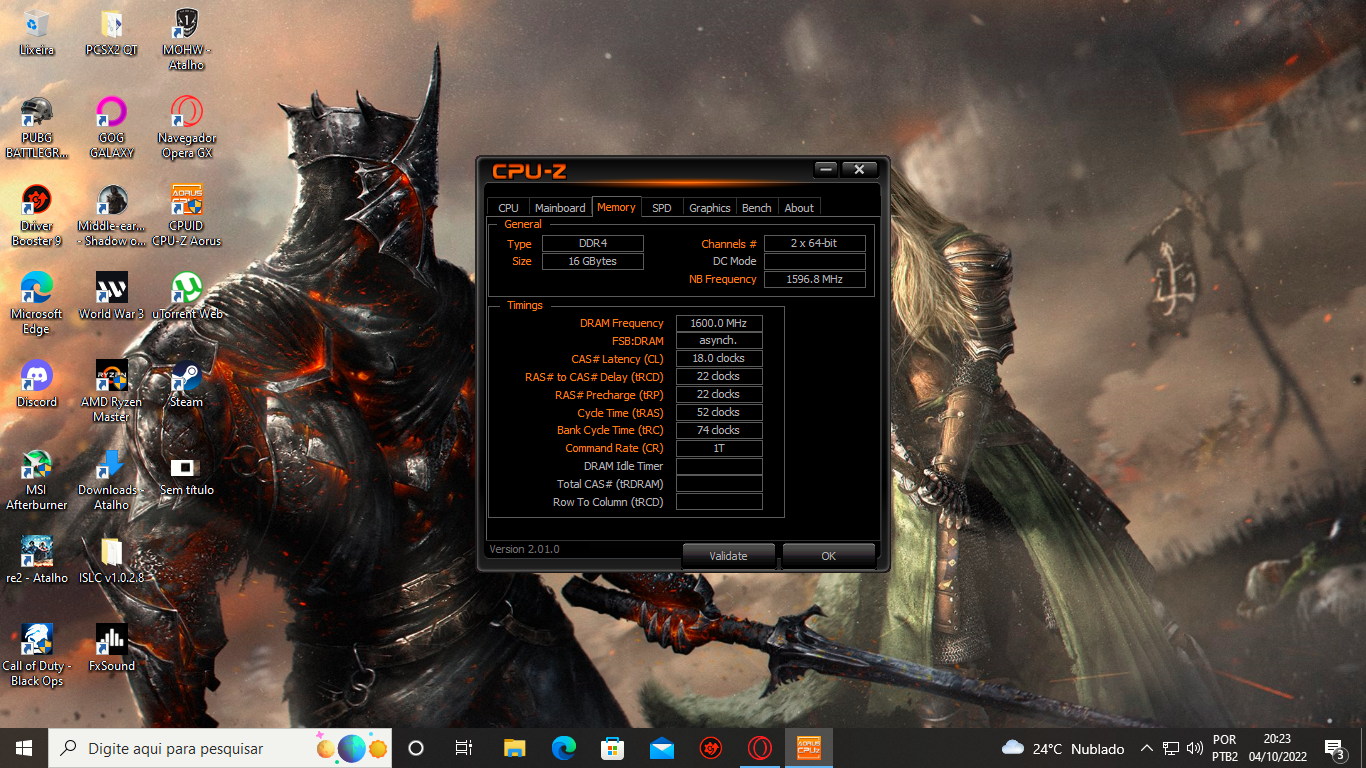The width and height of the screenshot is (1366, 768).
Task: Click Call of Duty - Black Ops icon
Action: coord(37,657)
